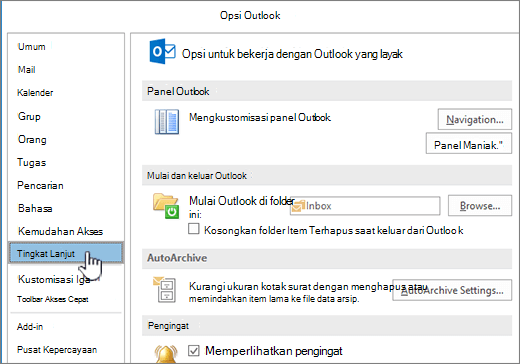The width and height of the screenshot is (520, 364).
Task: Go to Orang options
Action: tap(32, 139)
